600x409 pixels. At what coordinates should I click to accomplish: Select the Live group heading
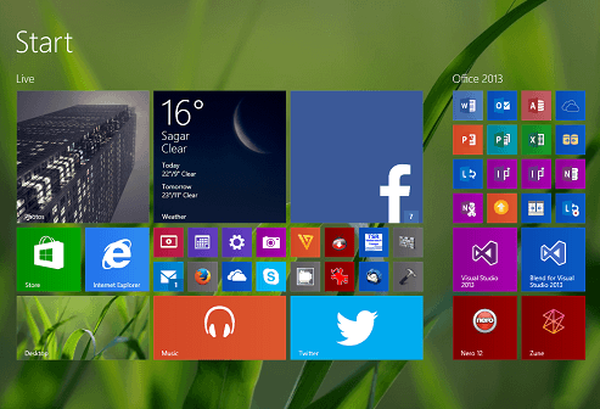25,79
